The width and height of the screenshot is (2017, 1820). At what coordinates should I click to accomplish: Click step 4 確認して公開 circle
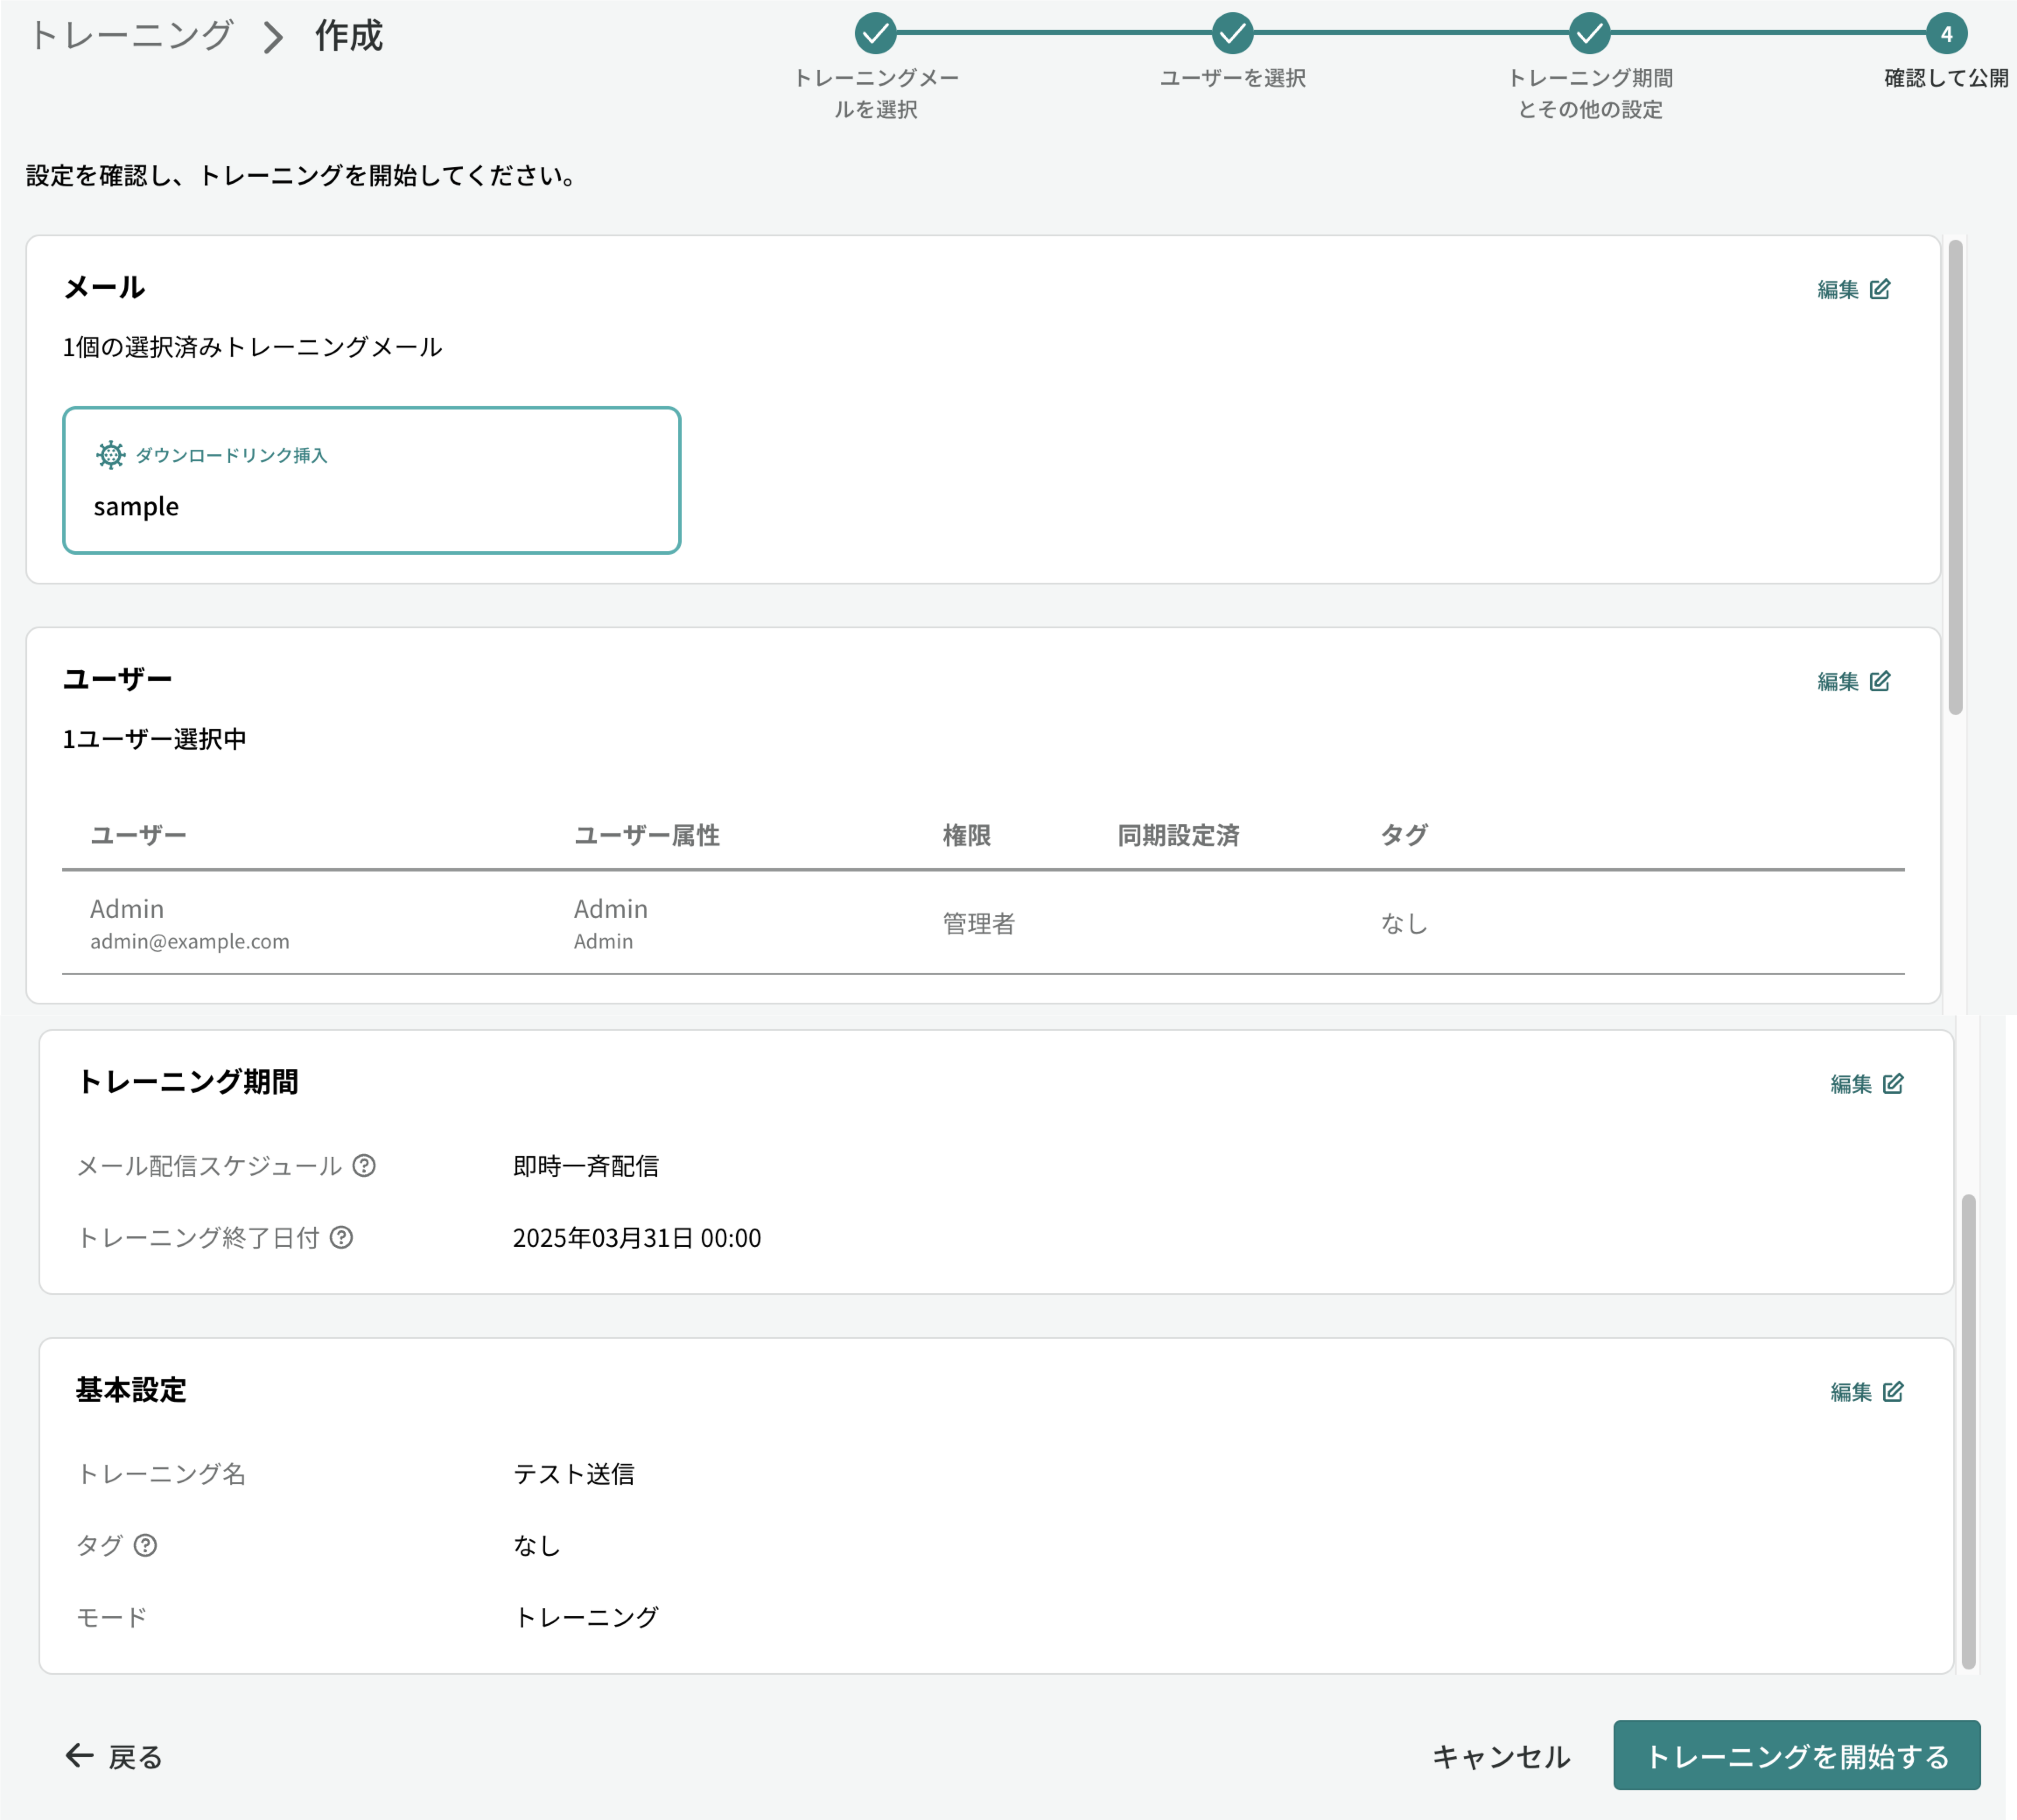click(x=1946, y=33)
